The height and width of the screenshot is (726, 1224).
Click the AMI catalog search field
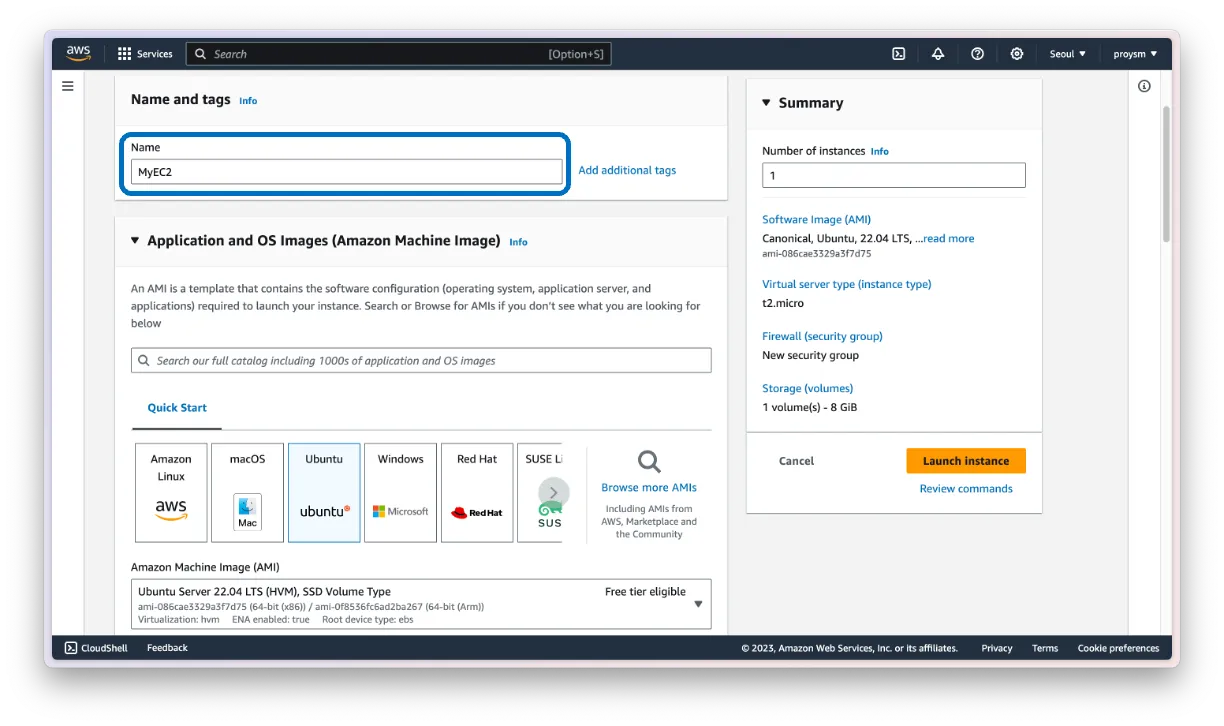(x=421, y=361)
